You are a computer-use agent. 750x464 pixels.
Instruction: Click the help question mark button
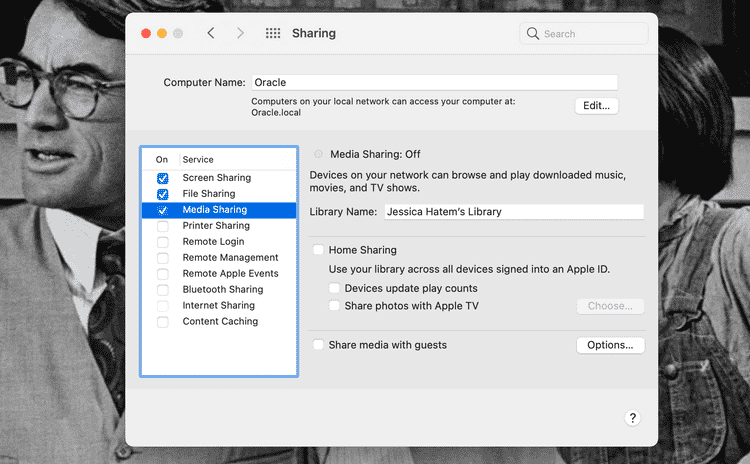click(x=632, y=418)
